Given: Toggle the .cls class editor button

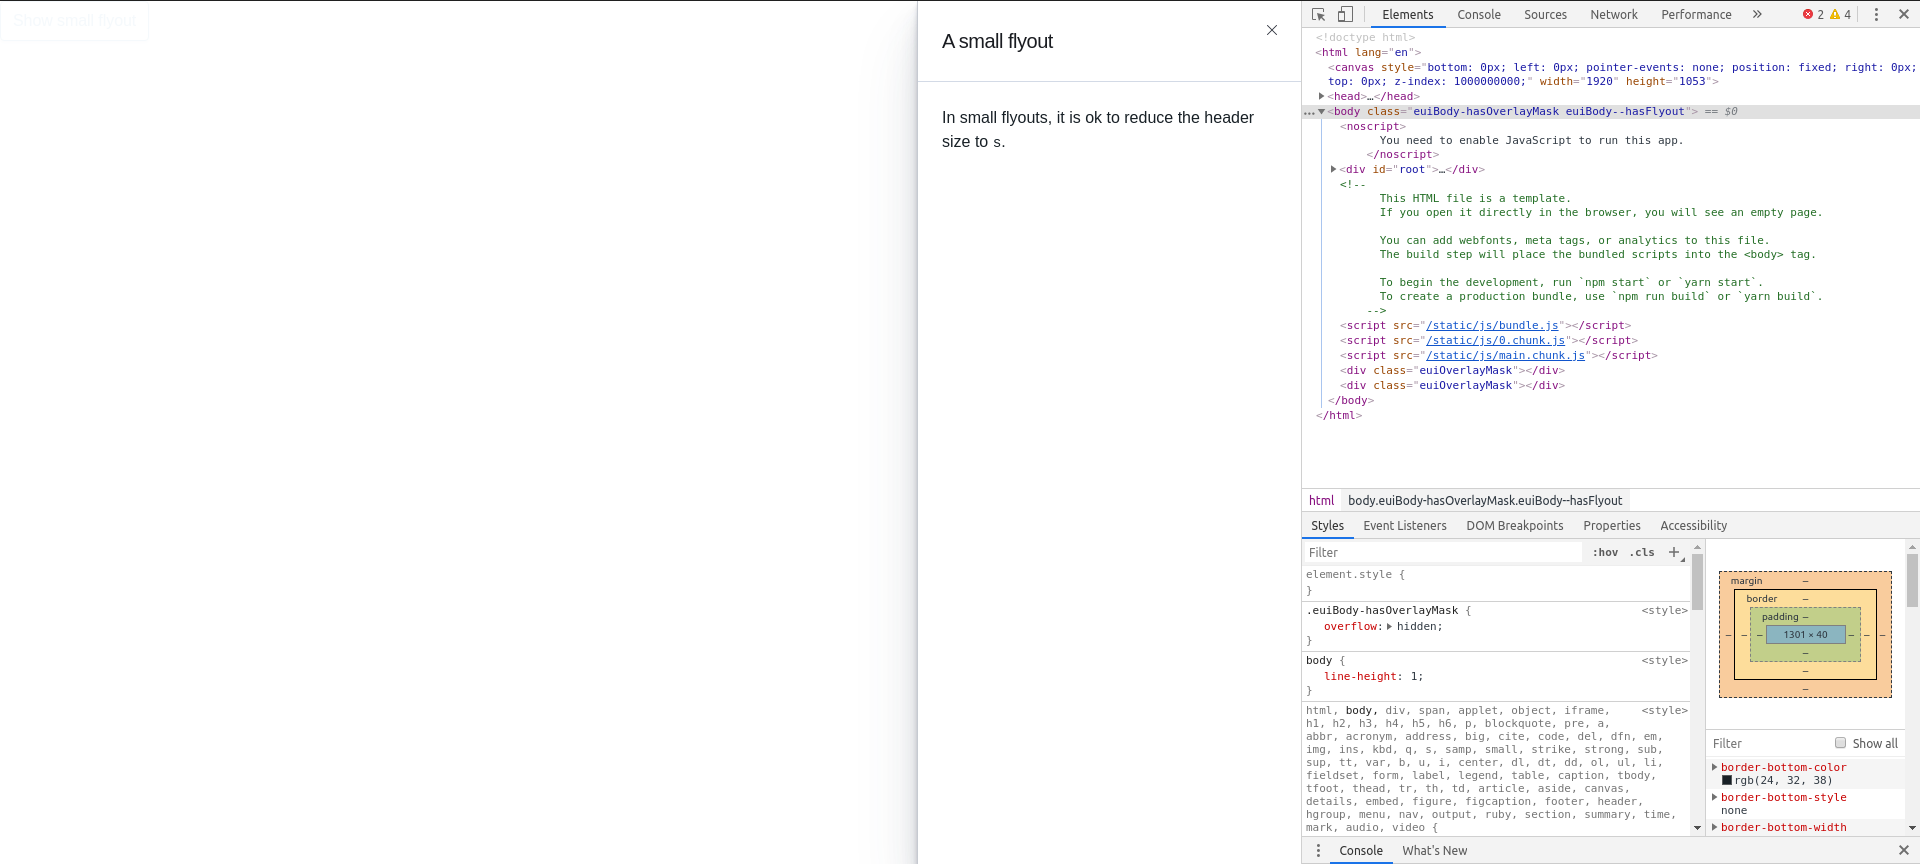Looking at the screenshot, I should (x=1642, y=552).
